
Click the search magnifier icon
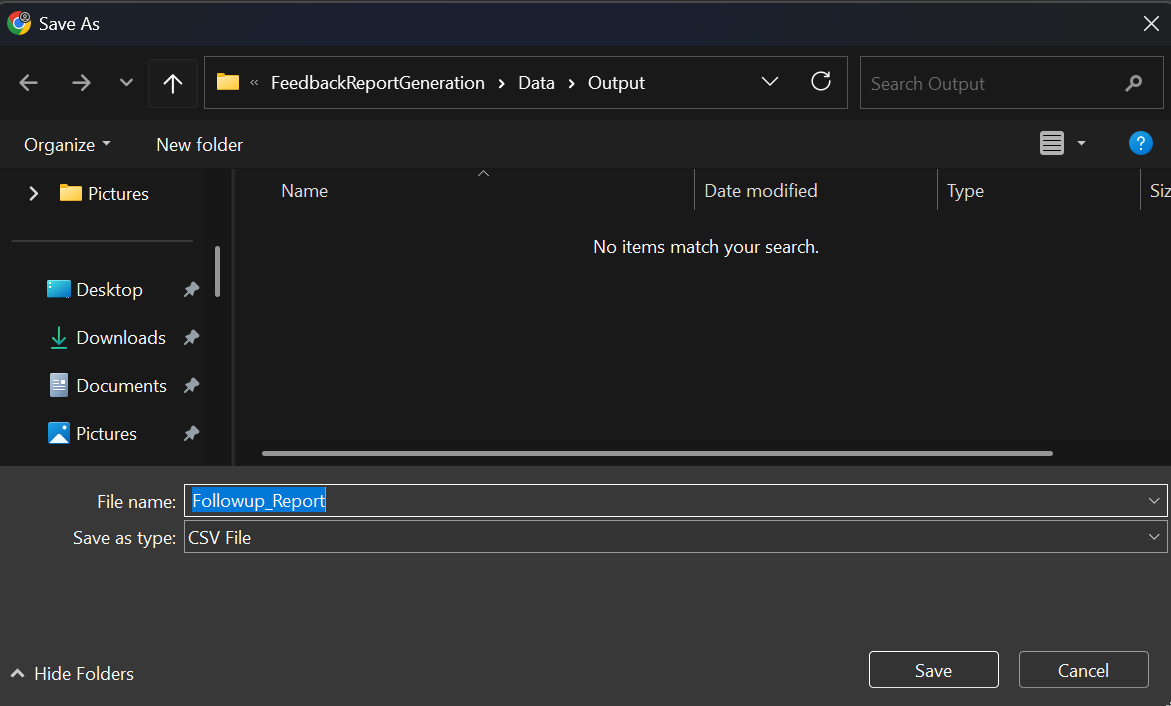pos(1134,83)
